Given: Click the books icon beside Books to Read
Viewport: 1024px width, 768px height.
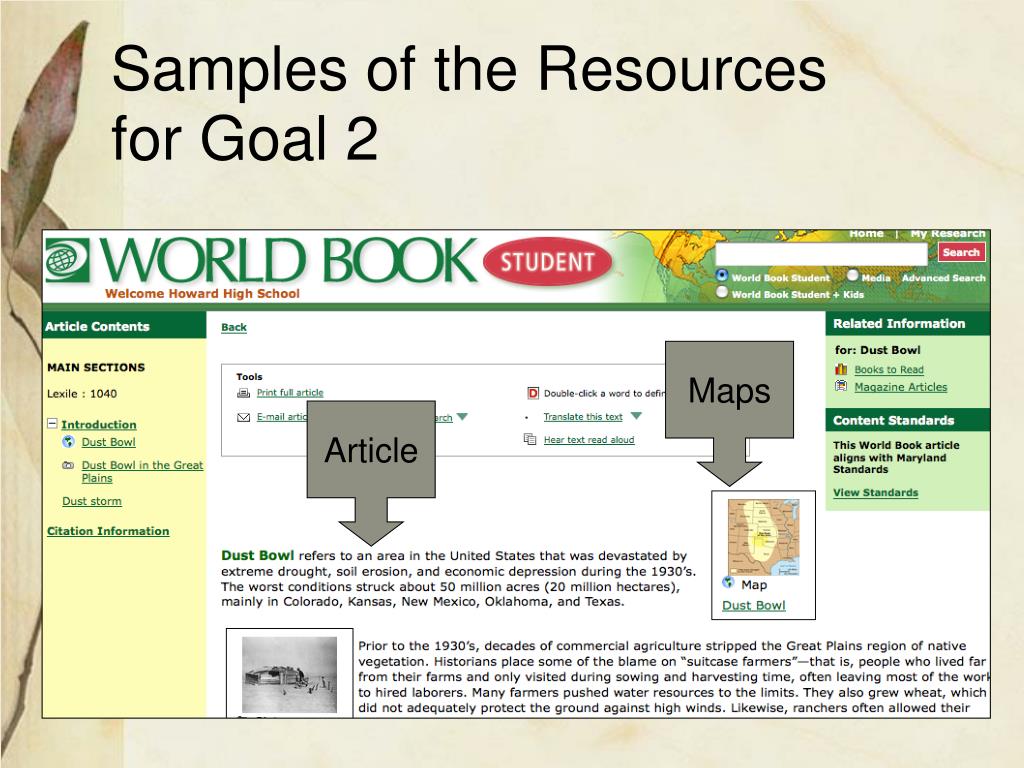Looking at the screenshot, I should click(x=841, y=370).
